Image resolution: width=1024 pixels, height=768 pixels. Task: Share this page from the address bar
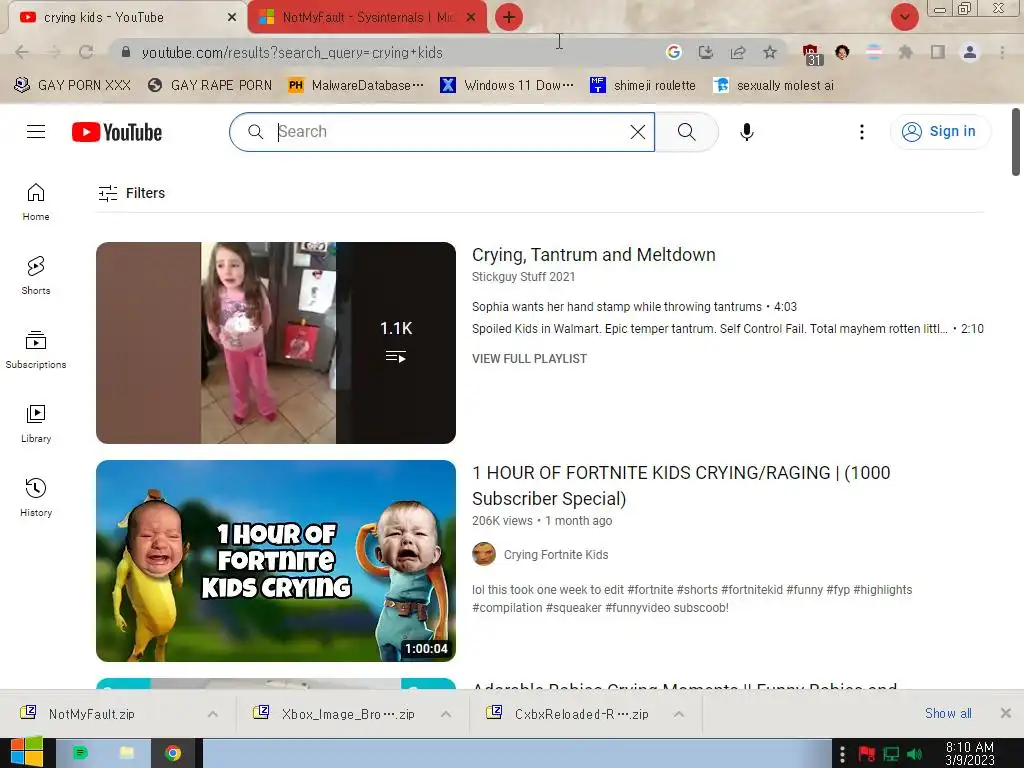pyautogui.click(x=738, y=52)
